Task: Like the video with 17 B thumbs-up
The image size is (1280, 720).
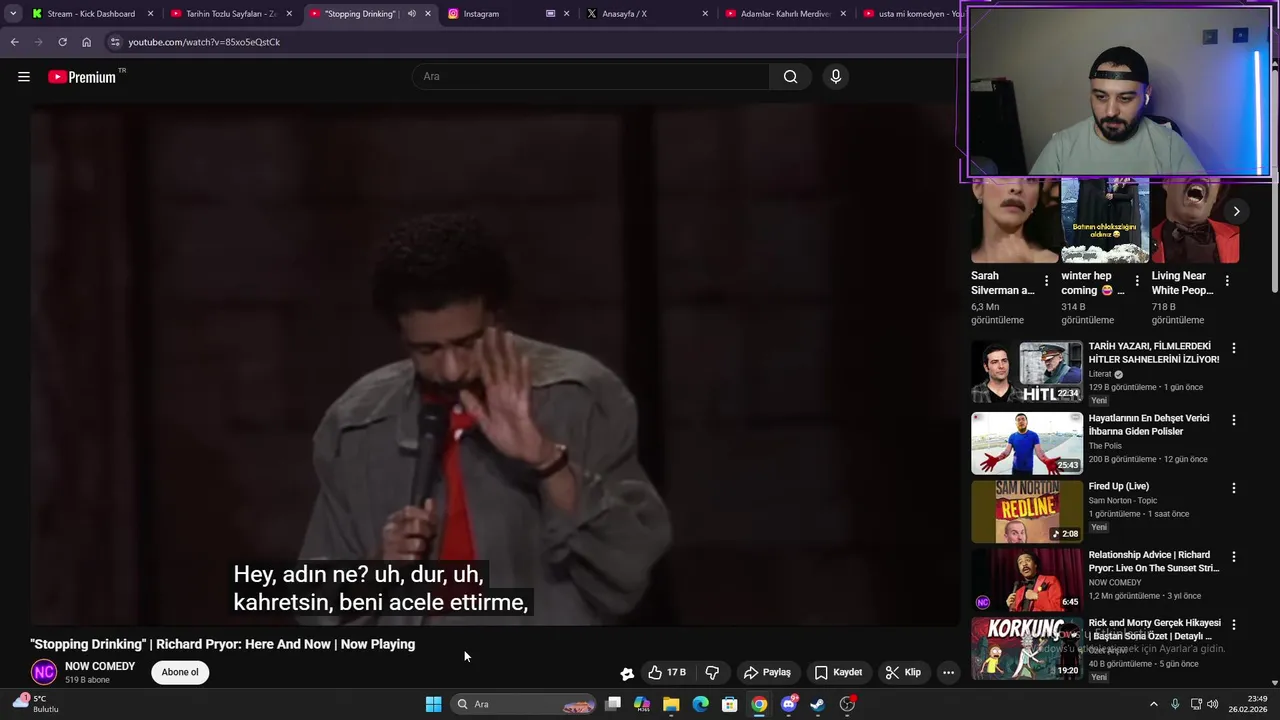Action: pos(667,672)
